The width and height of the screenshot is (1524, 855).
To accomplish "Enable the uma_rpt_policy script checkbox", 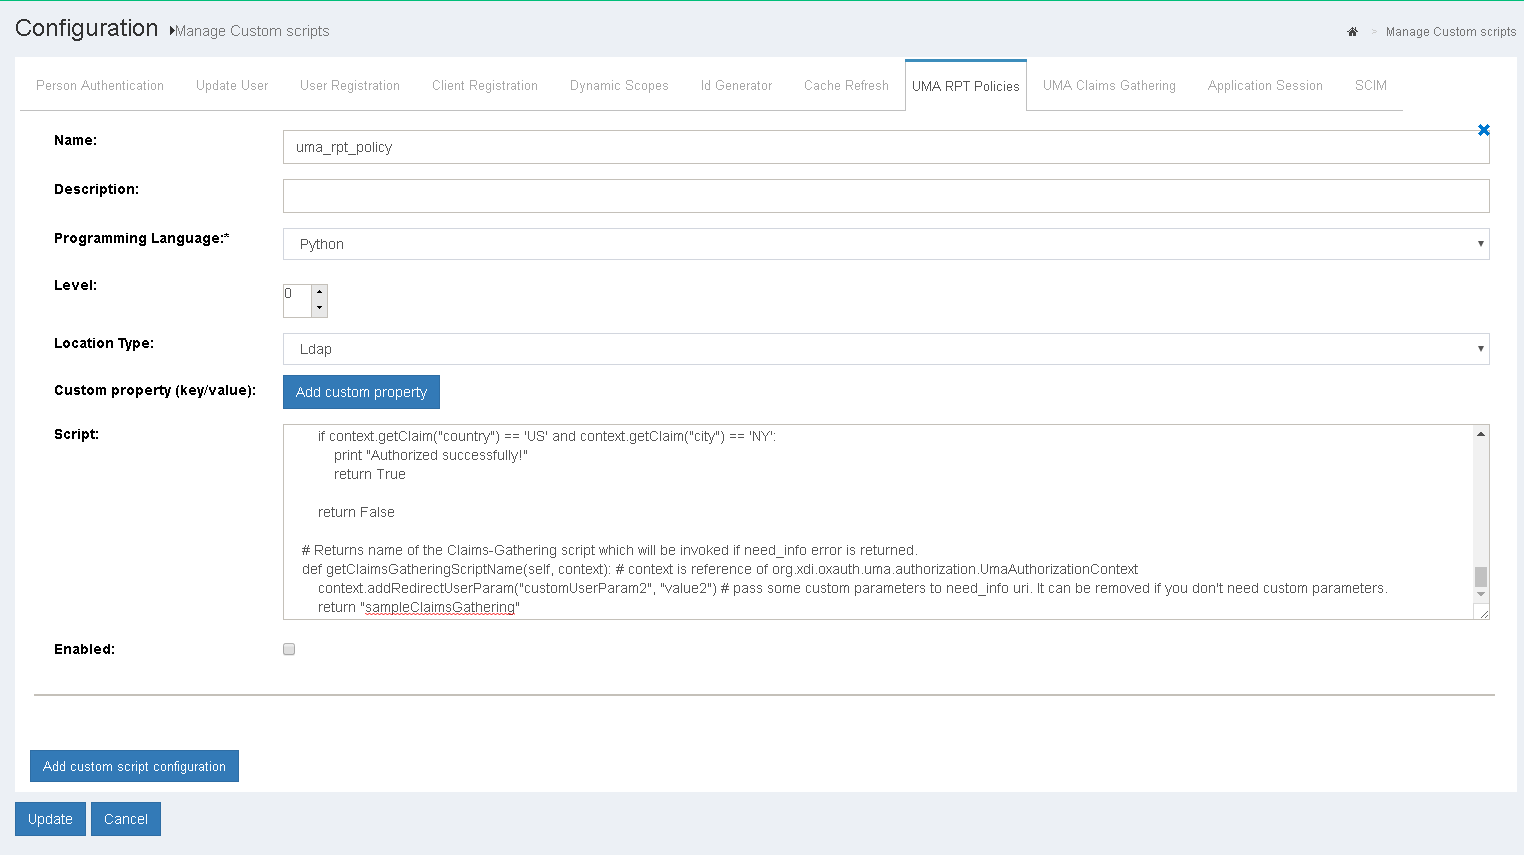I will click(x=288, y=648).
